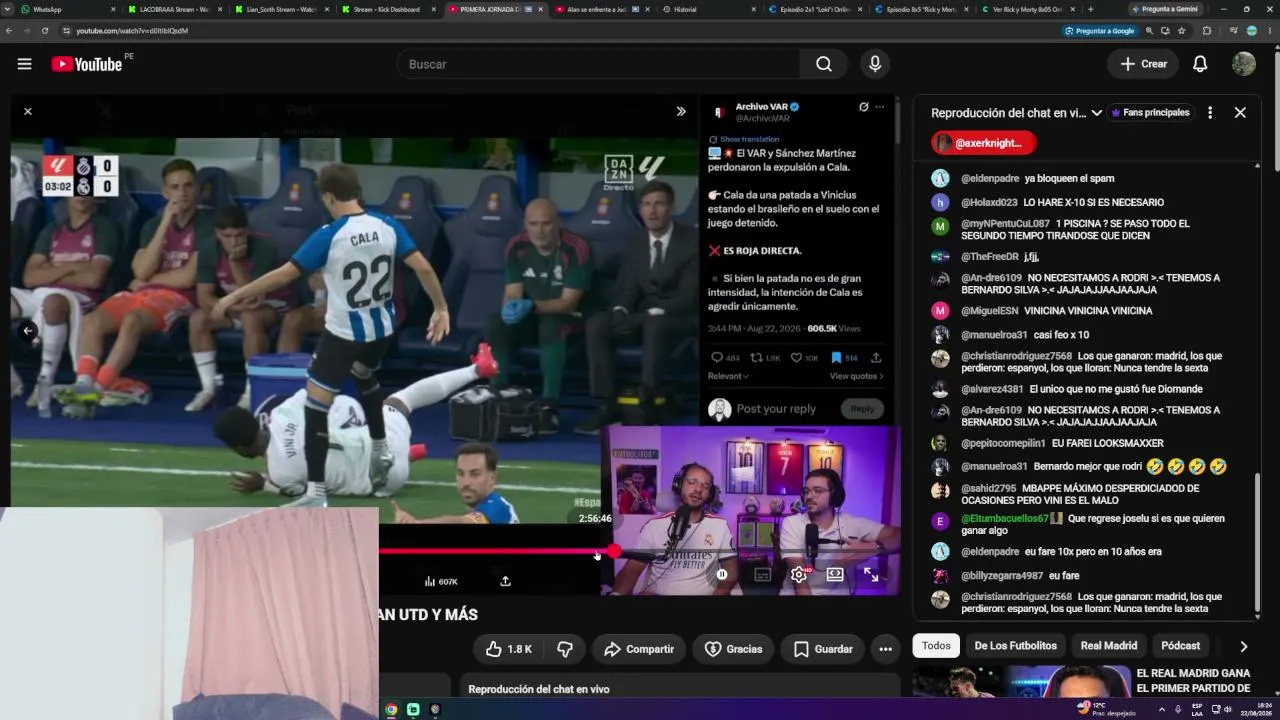Close the chat replay panel
The image size is (1280, 720).
[1240, 113]
